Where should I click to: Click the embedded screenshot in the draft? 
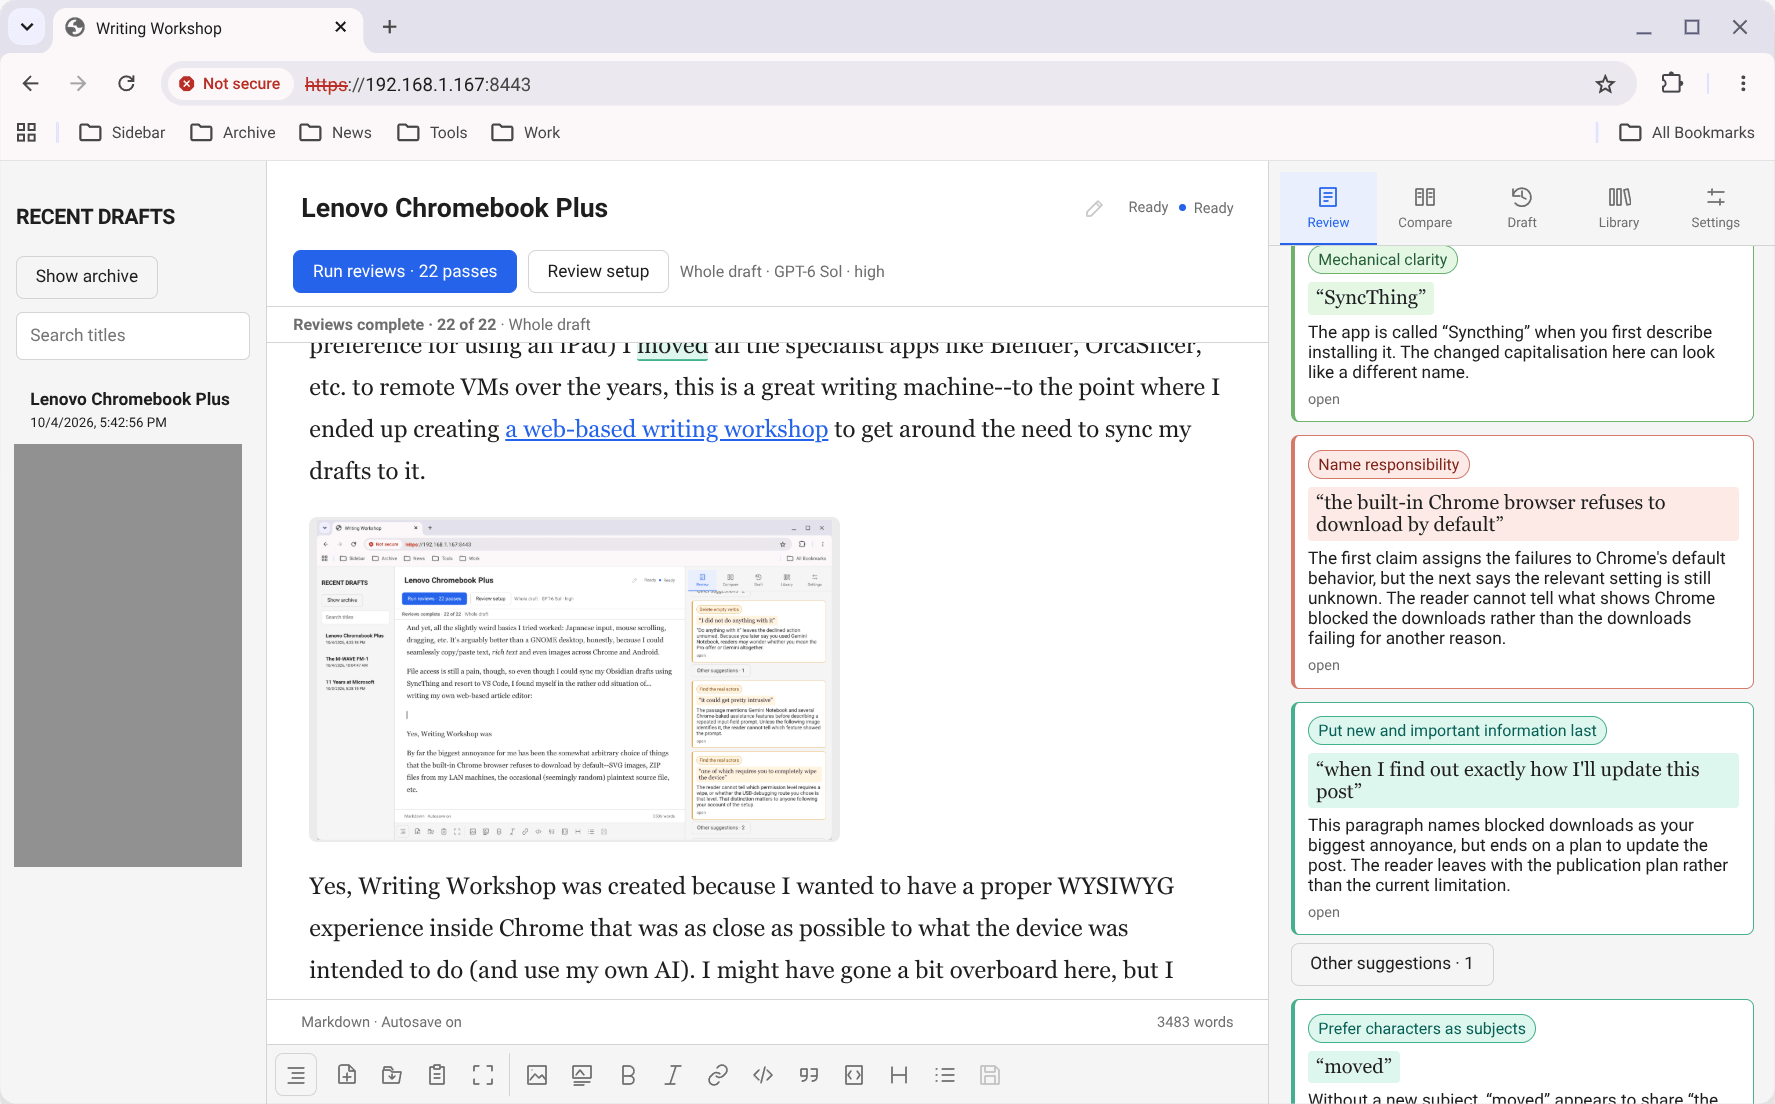(574, 679)
